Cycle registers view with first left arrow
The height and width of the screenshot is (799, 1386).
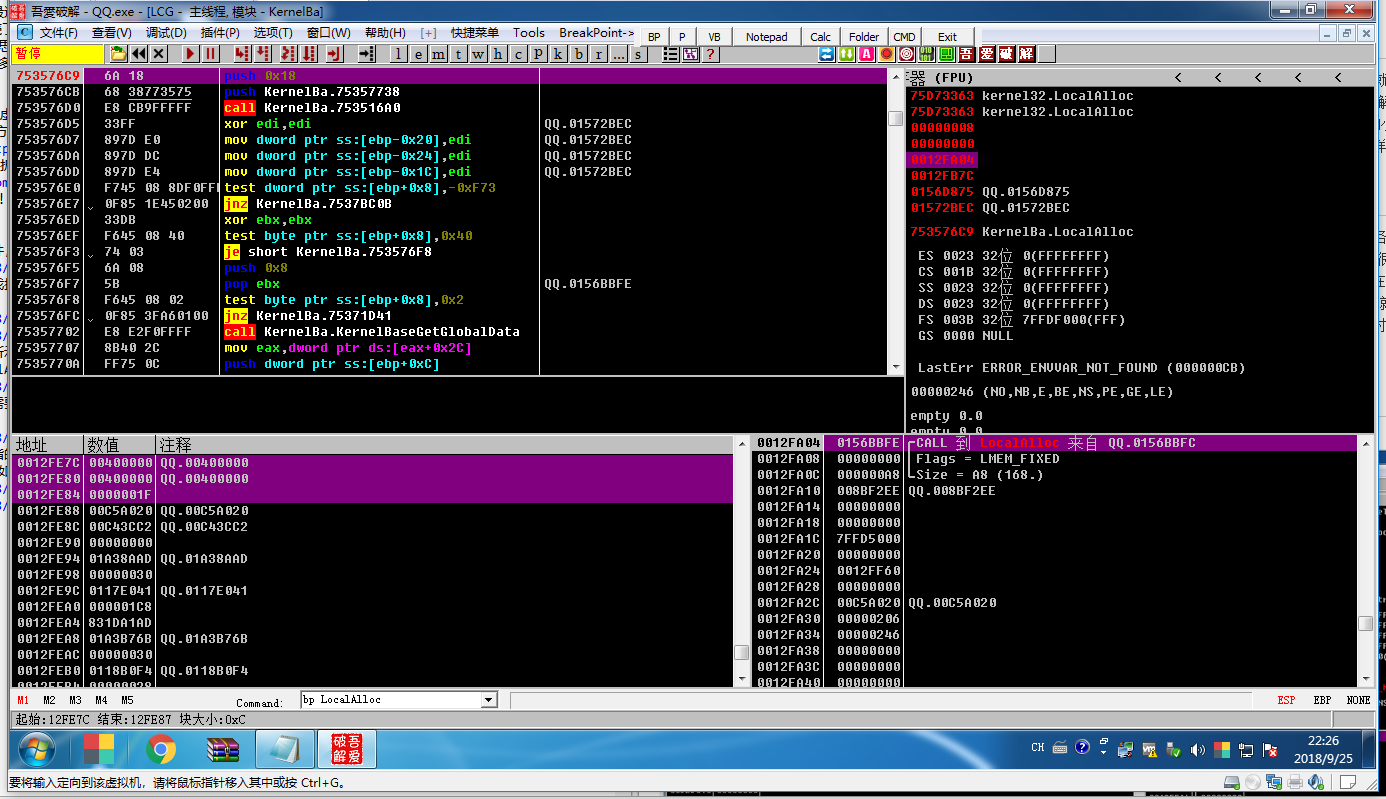1179,77
